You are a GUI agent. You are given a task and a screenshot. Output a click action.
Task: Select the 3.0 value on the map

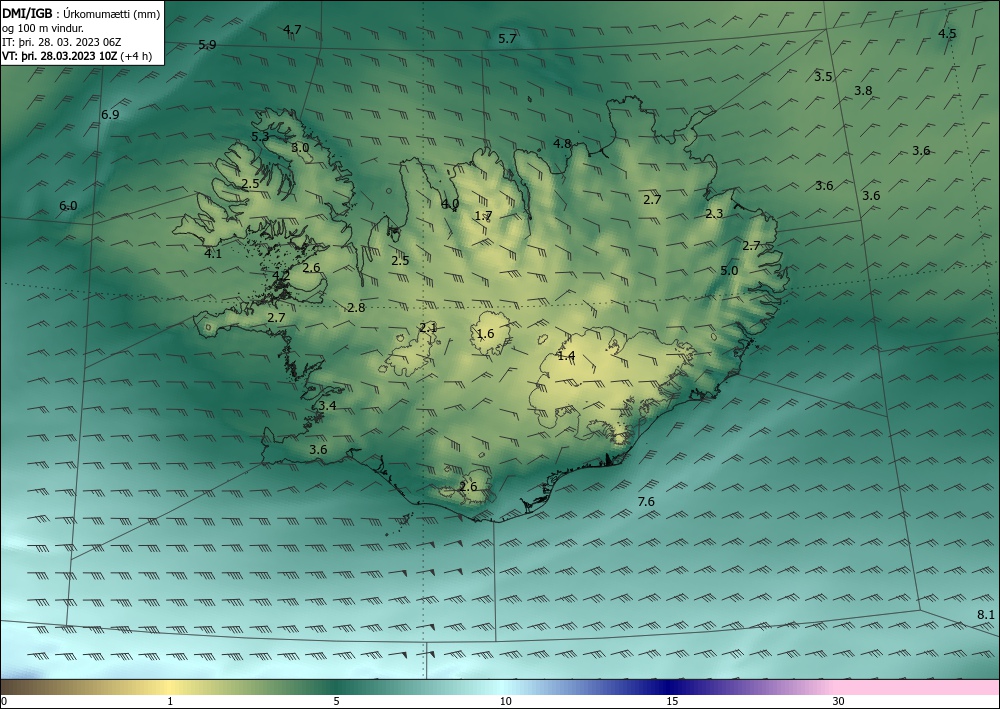[300, 147]
